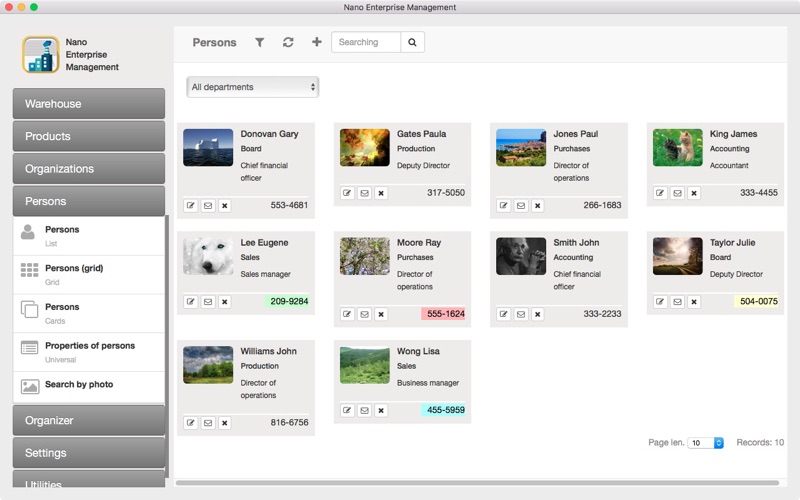
Task: Open the Products sidebar section
Action: pyautogui.click(x=89, y=136)
